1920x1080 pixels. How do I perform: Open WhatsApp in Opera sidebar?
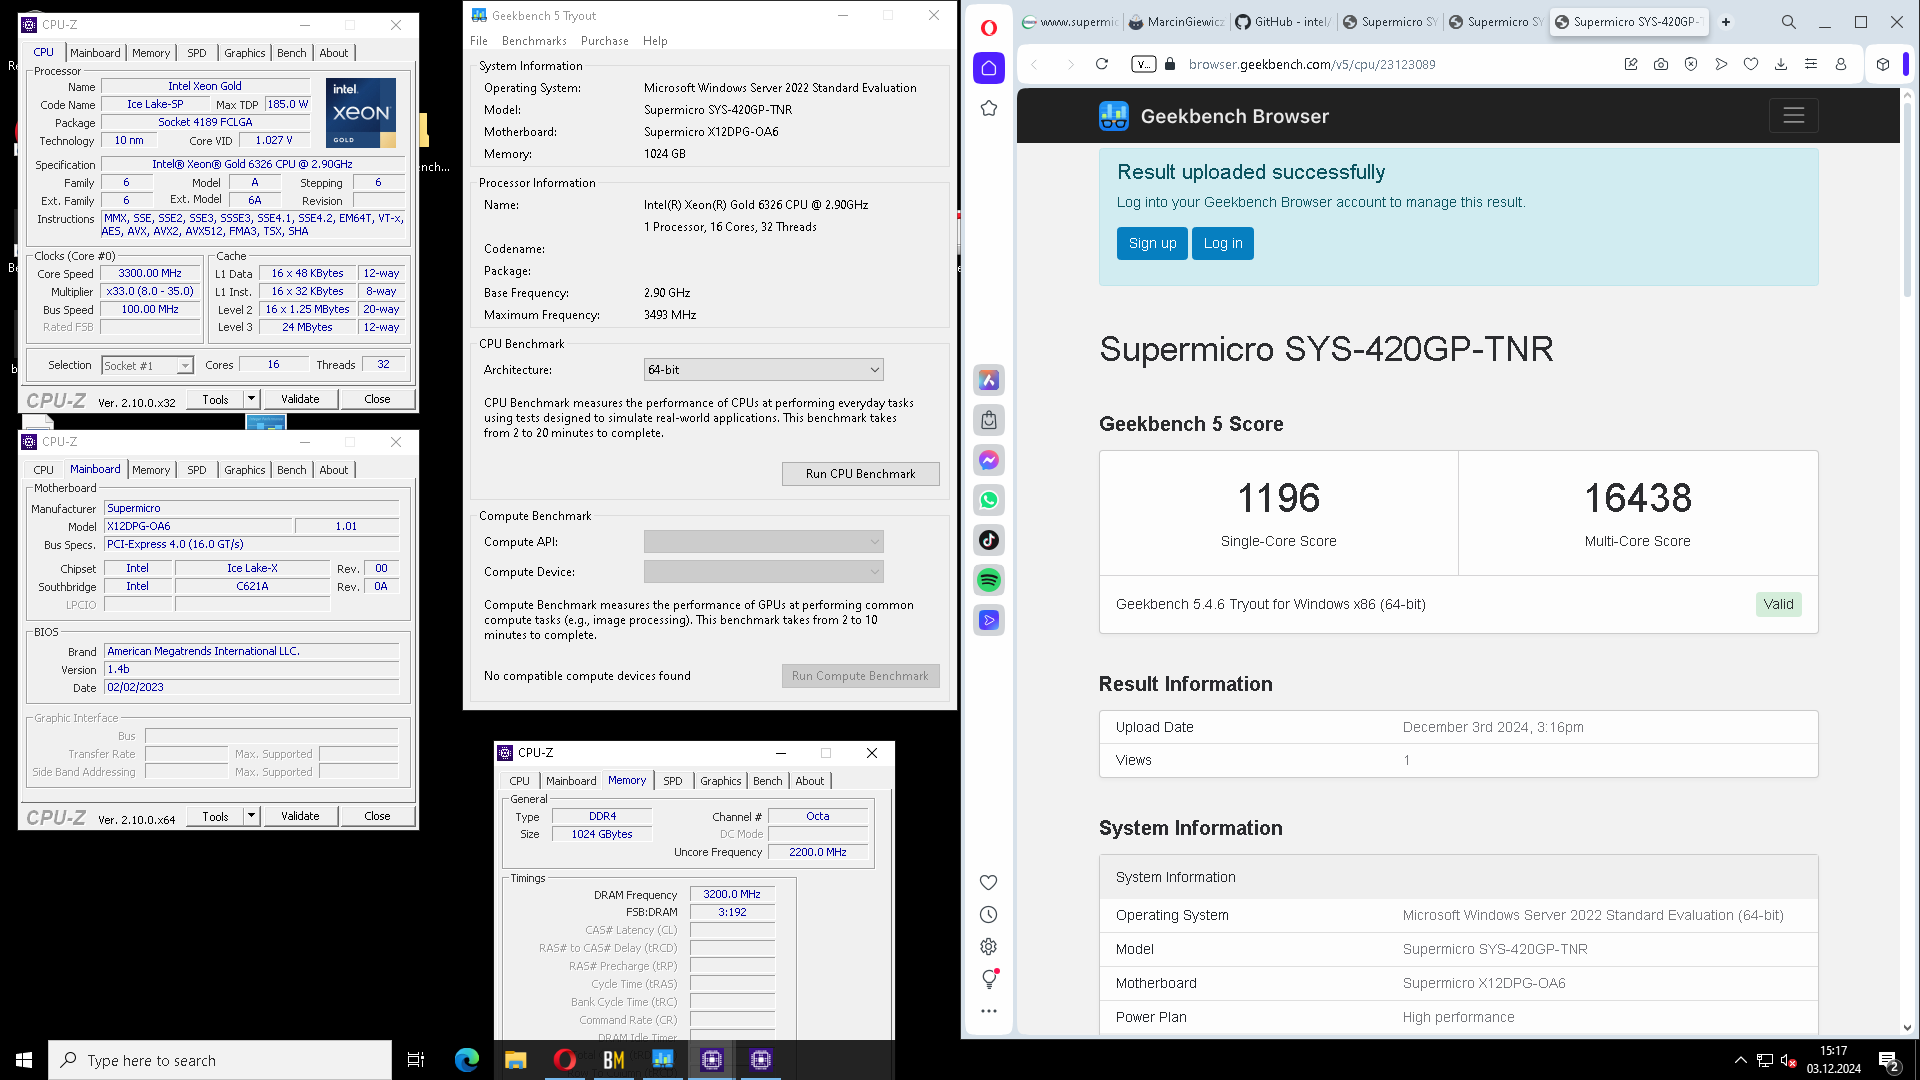tap(988, 500)
